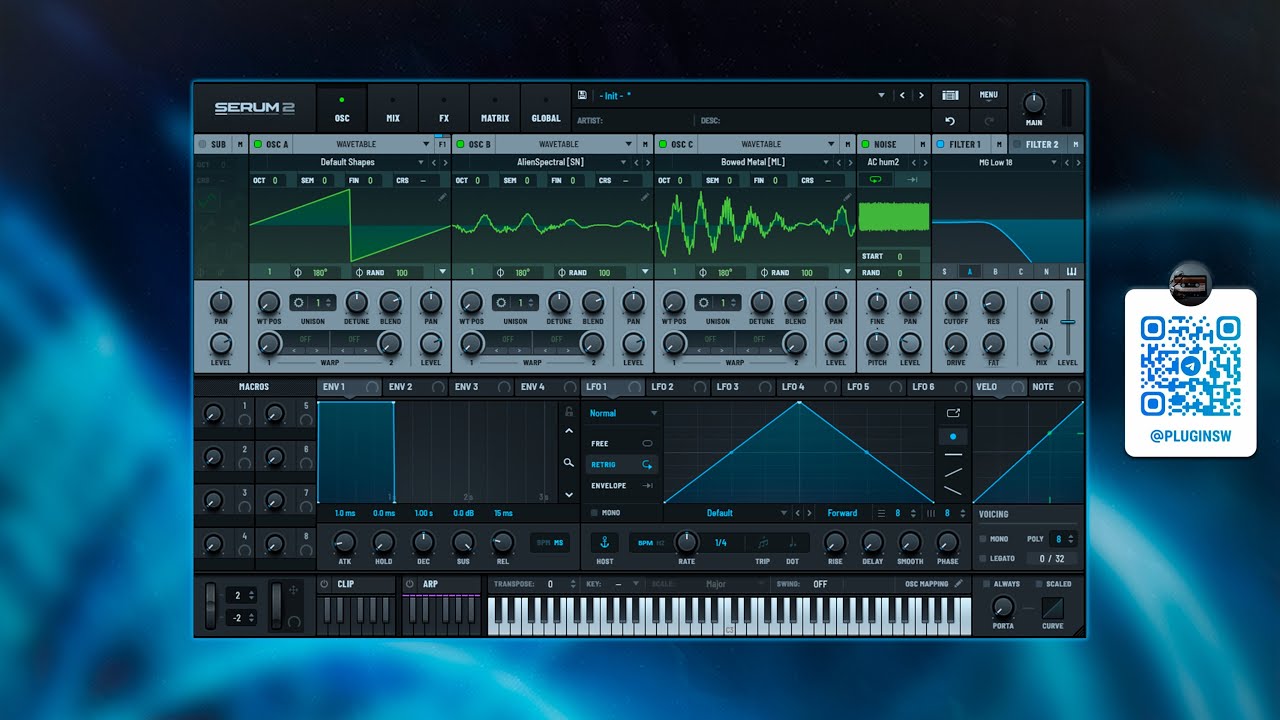The image size is (1280, 720).
Task: Disable FILTER 1 with its power toggle
Action: click(x=940, y=144)
